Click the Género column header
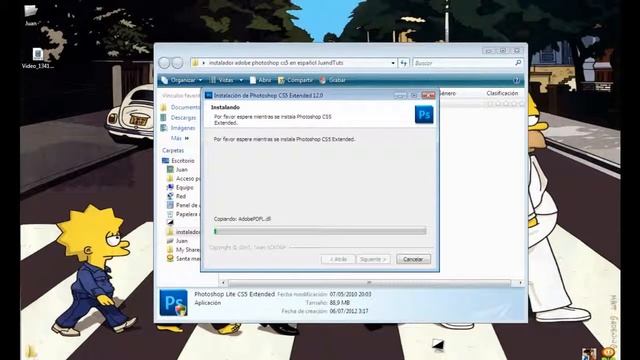The image size is (640, 360). (448, 93)
